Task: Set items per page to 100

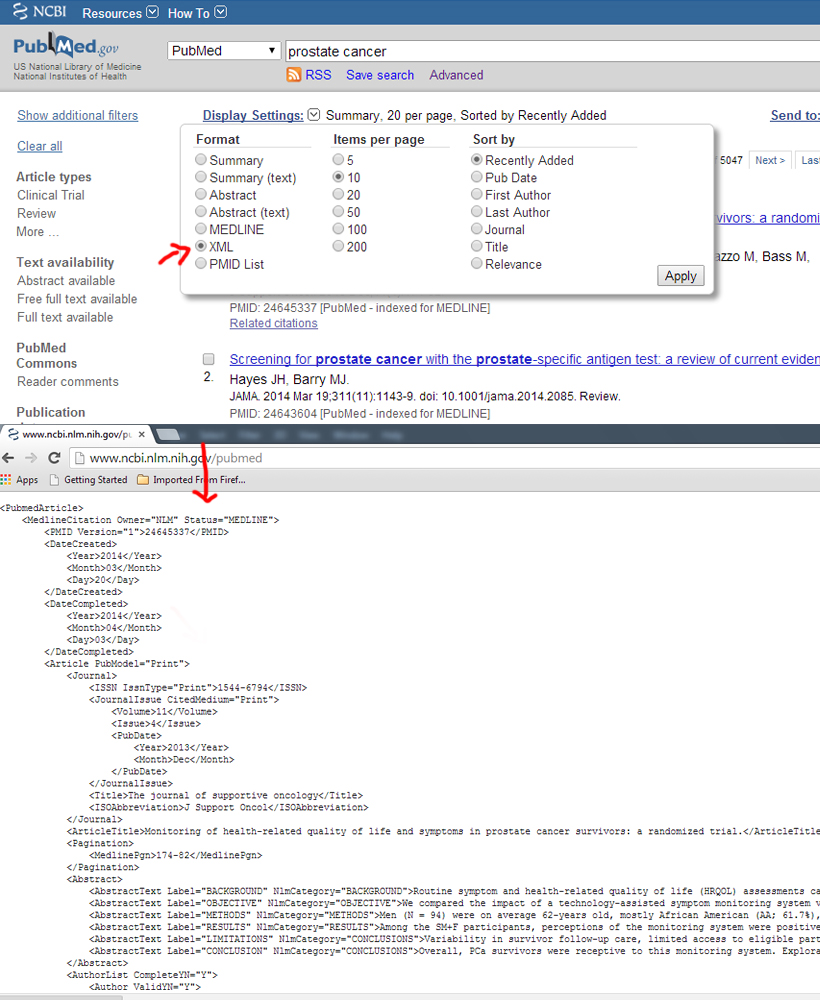Action: tap(338, 228)
